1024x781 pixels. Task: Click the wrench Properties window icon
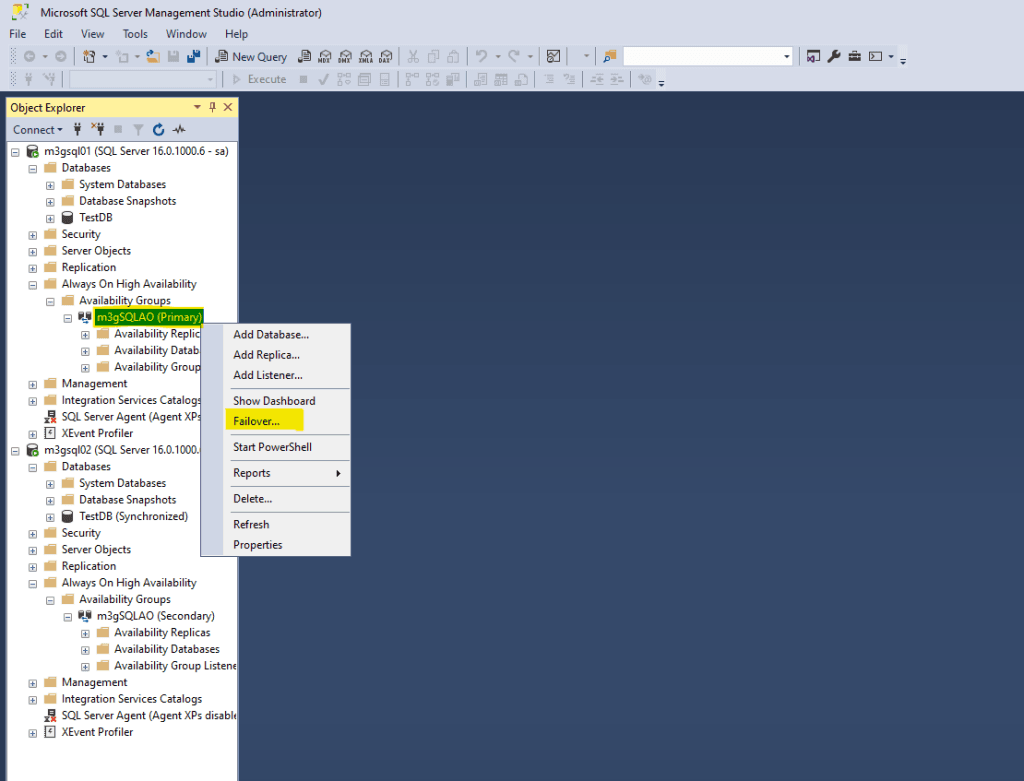click(x=833, y=57)
